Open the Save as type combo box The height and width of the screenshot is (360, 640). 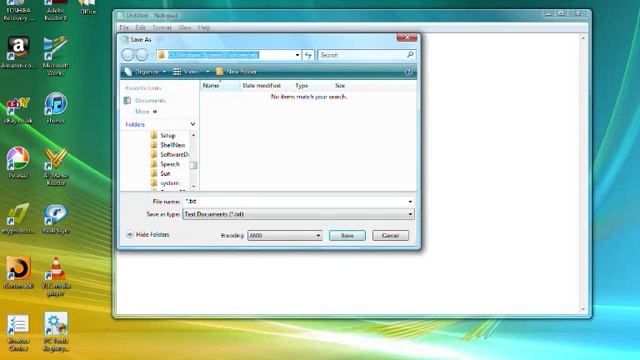pyautogui.click(x=298, y=214)
